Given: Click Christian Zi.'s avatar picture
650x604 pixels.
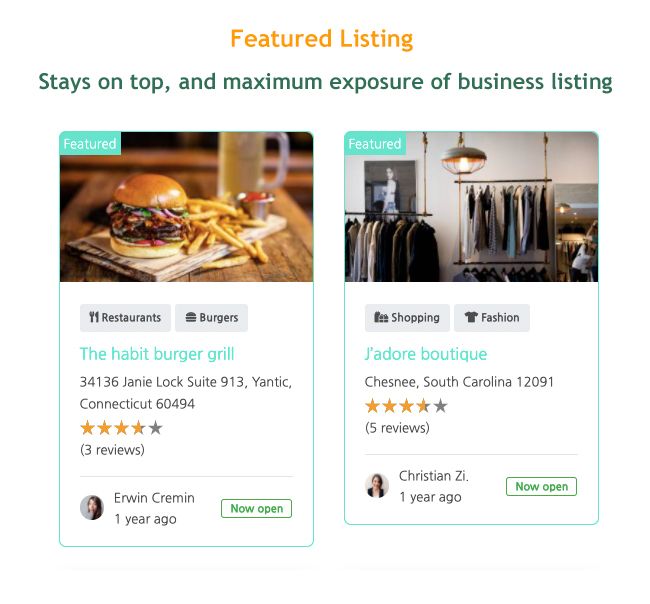Looking at the screenshot, I should [x=377, y=485].
